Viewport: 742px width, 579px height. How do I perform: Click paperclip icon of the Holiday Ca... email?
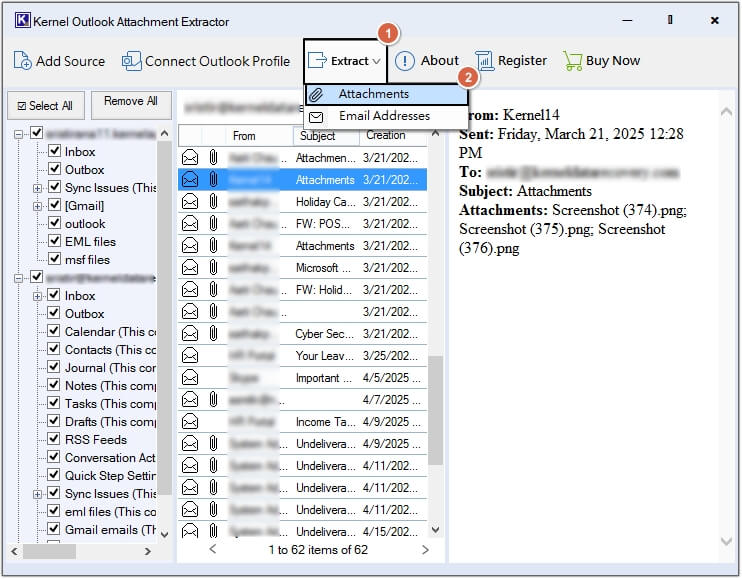point(213,202)
